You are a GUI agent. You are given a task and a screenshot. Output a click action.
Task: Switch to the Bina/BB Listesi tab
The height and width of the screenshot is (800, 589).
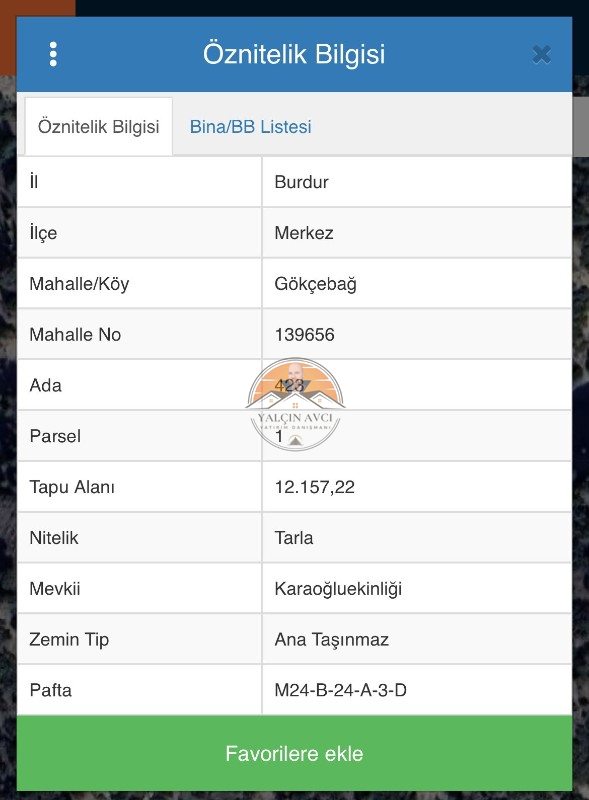(250, 127)
